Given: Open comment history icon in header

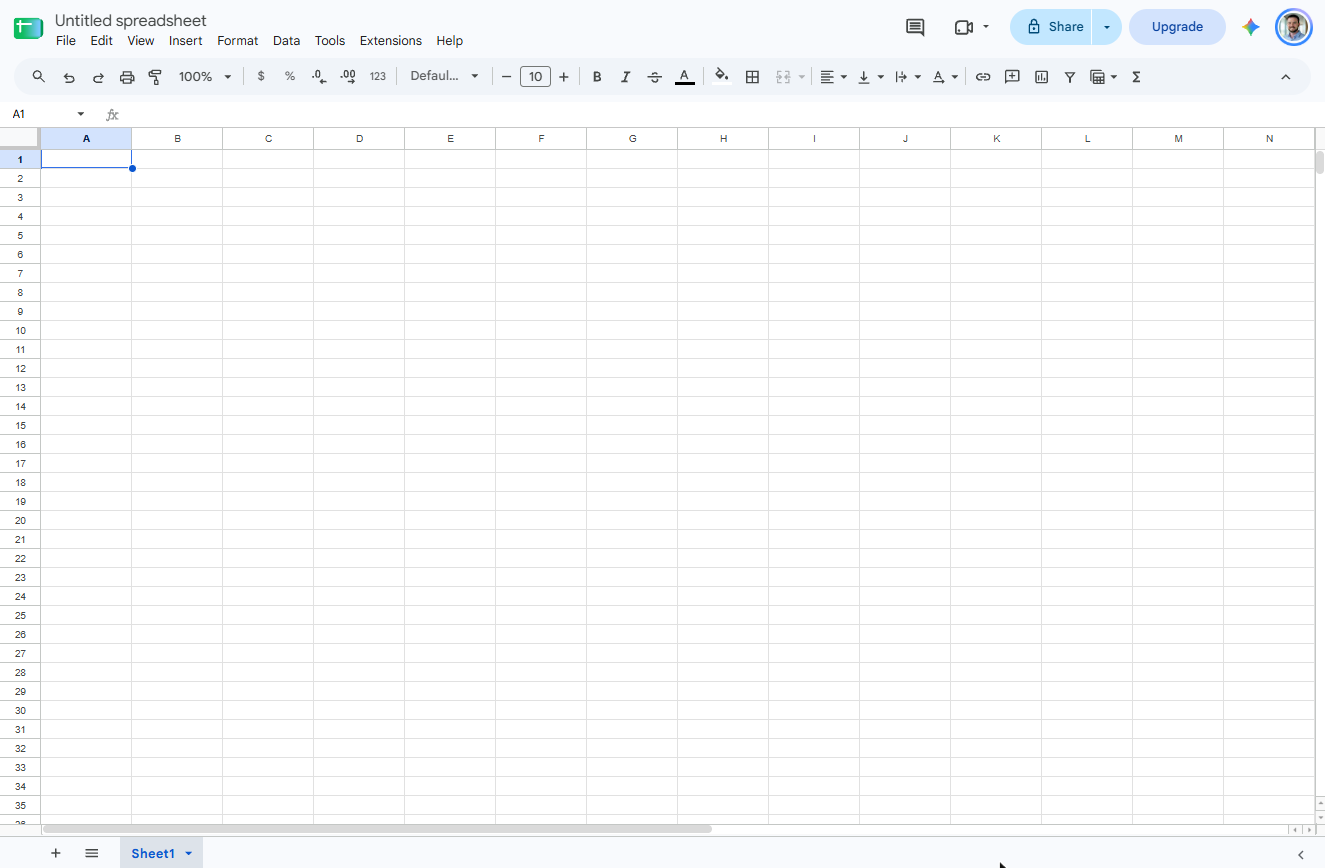Looking at the screenshot, I should pyautogui.click(x=915, y=27).
